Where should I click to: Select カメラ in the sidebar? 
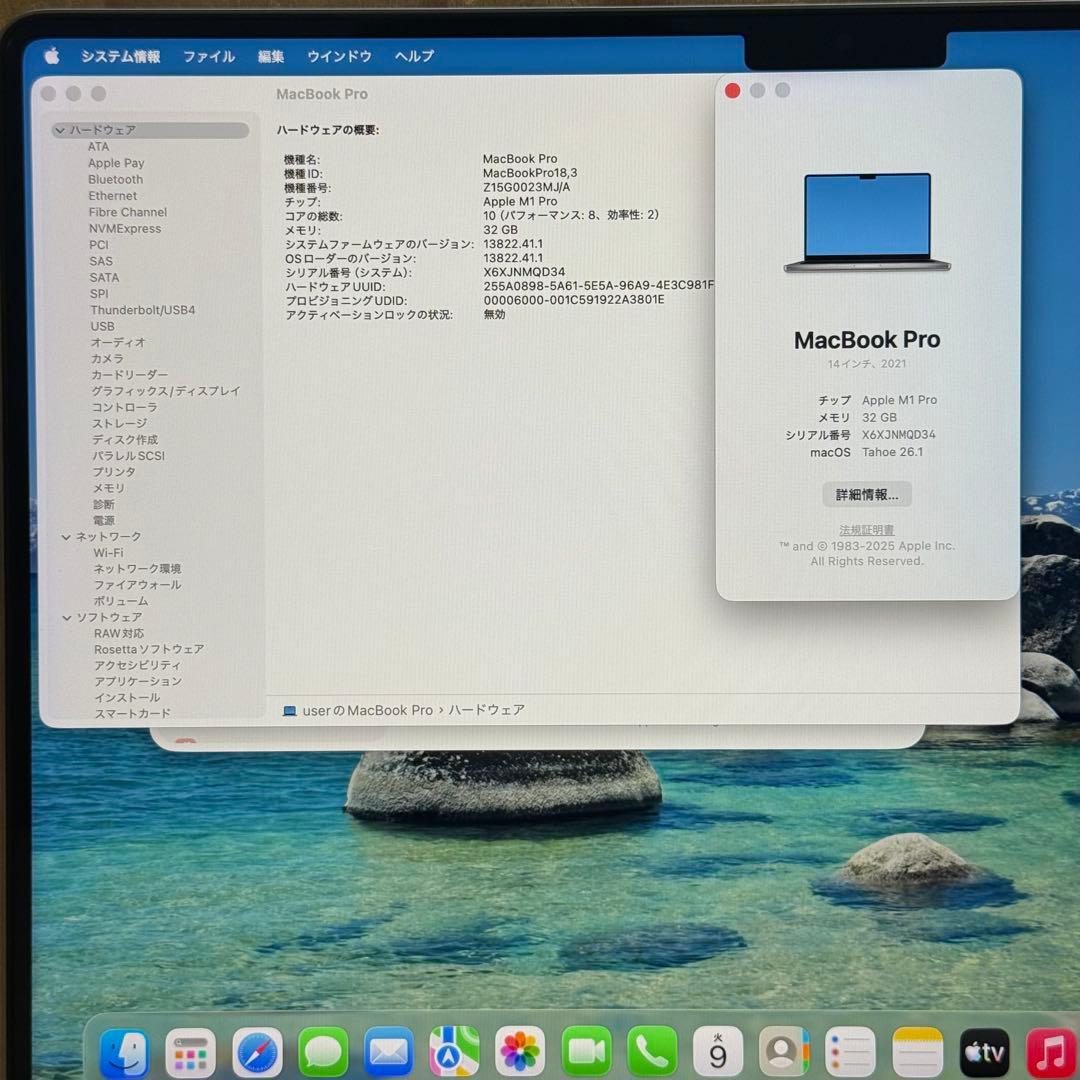click(107, 359)
